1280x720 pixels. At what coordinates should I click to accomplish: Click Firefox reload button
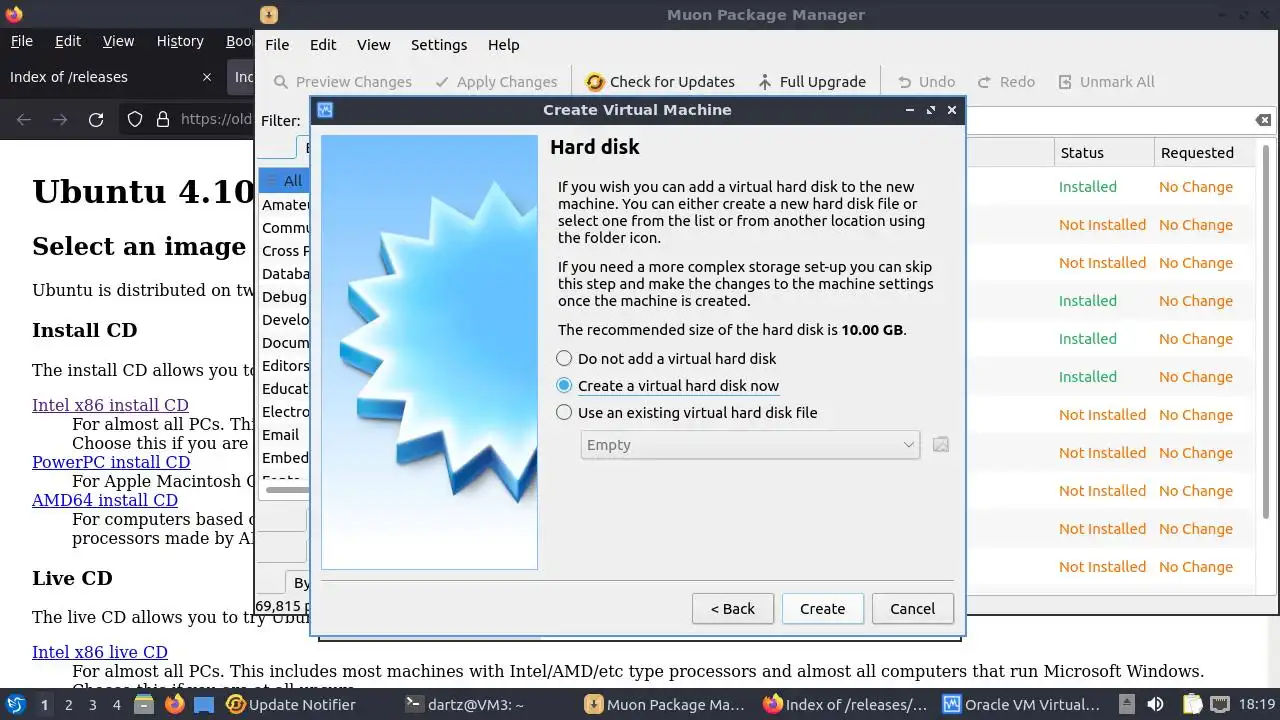pyautogui.click(x=96, y=120)
